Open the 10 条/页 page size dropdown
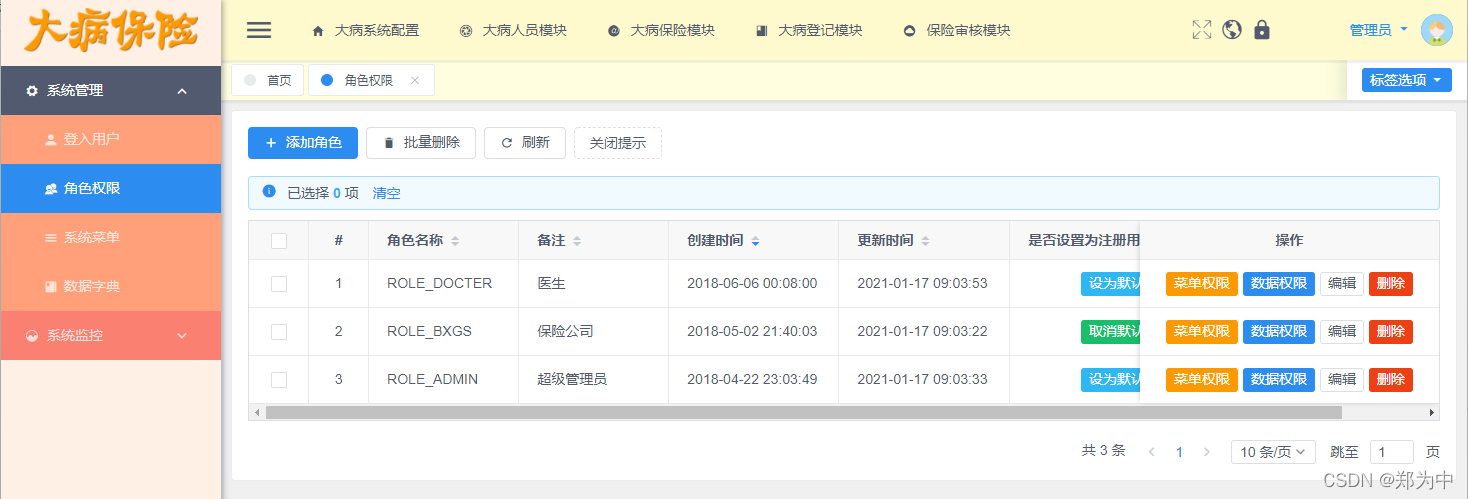 [x=1273, y=452]
